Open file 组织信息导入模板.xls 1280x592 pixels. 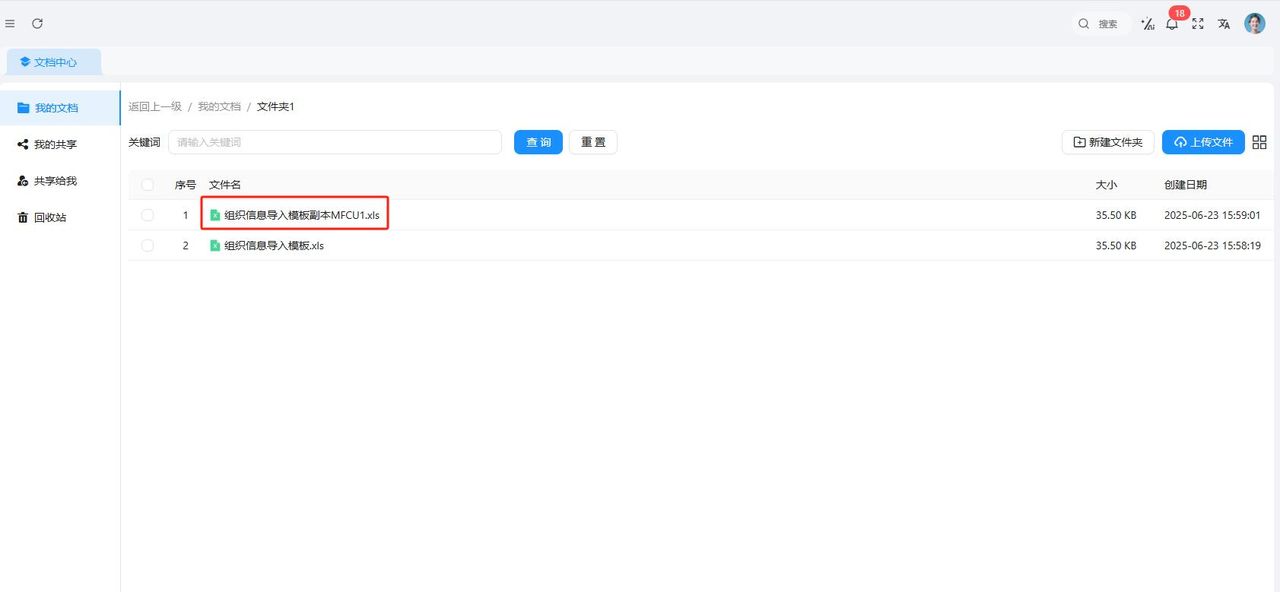(274, 245)
